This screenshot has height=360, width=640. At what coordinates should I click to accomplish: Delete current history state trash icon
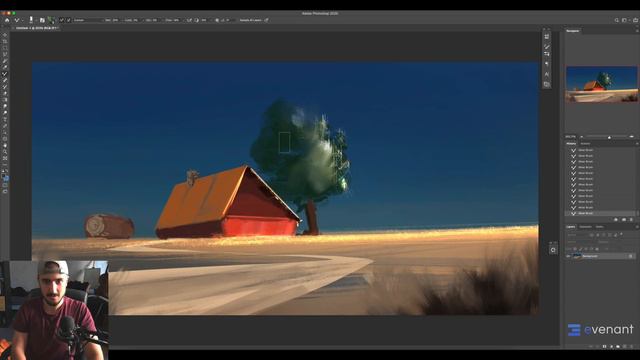[631, 220]
